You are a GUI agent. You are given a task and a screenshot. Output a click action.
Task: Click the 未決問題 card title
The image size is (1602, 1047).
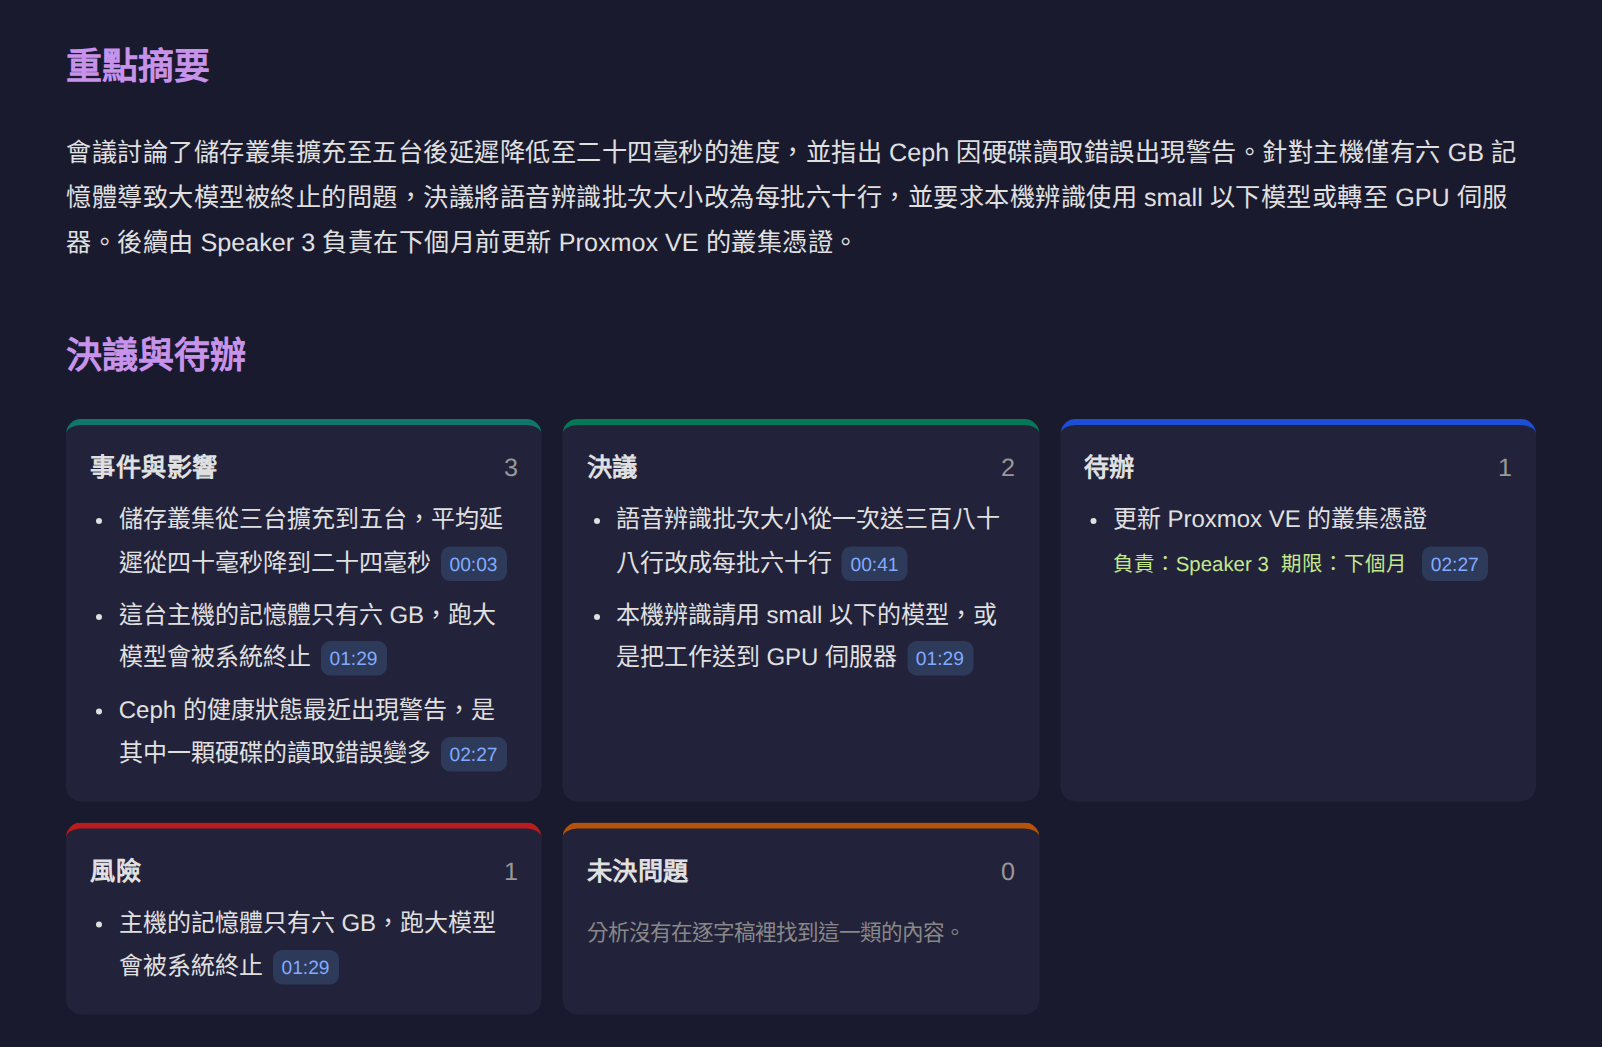tap(637, 871)
